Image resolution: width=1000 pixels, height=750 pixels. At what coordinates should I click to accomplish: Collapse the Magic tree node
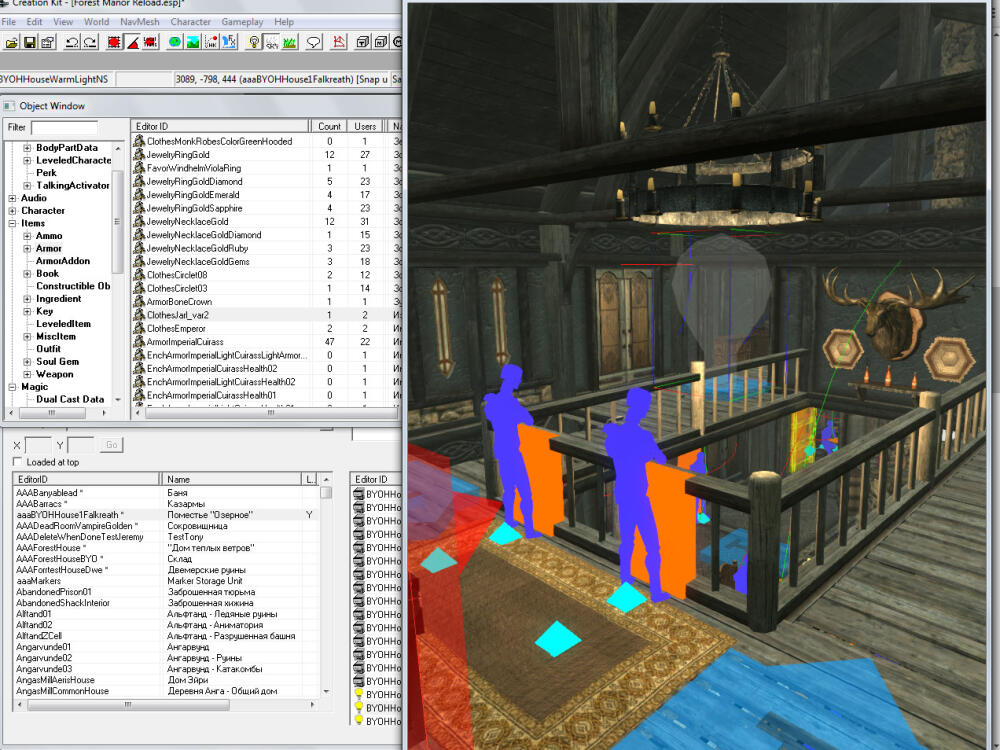[x=12, y=387]
